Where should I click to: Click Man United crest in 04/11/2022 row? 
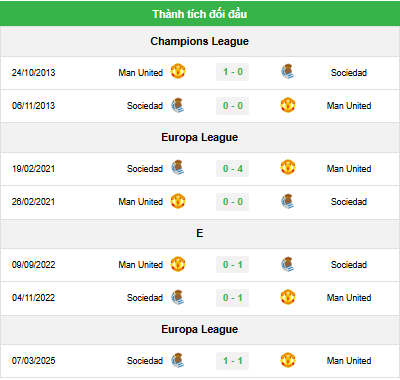pos(288,297)
